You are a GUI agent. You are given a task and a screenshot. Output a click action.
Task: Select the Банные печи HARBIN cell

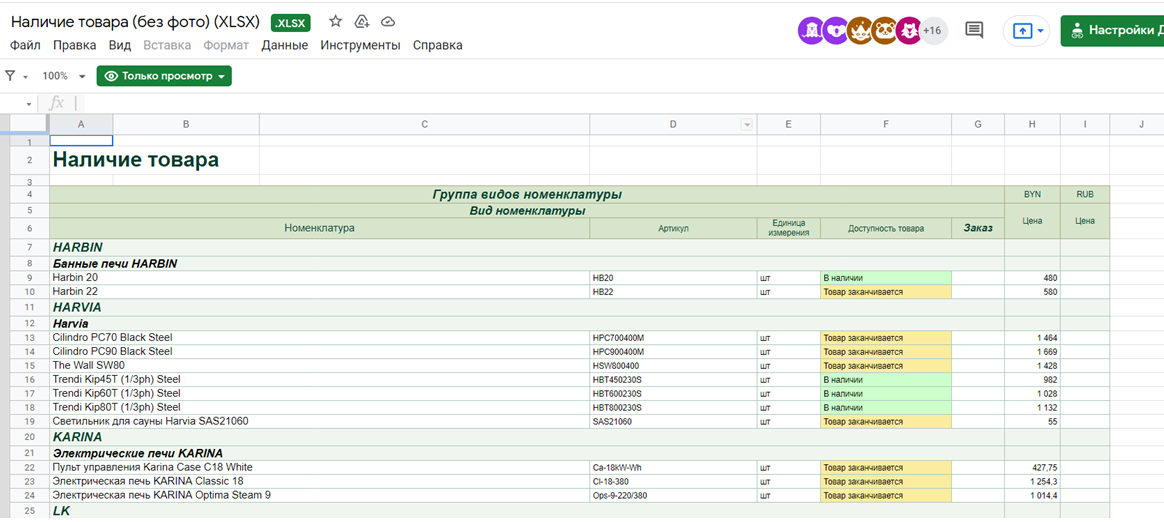[526, 264]
